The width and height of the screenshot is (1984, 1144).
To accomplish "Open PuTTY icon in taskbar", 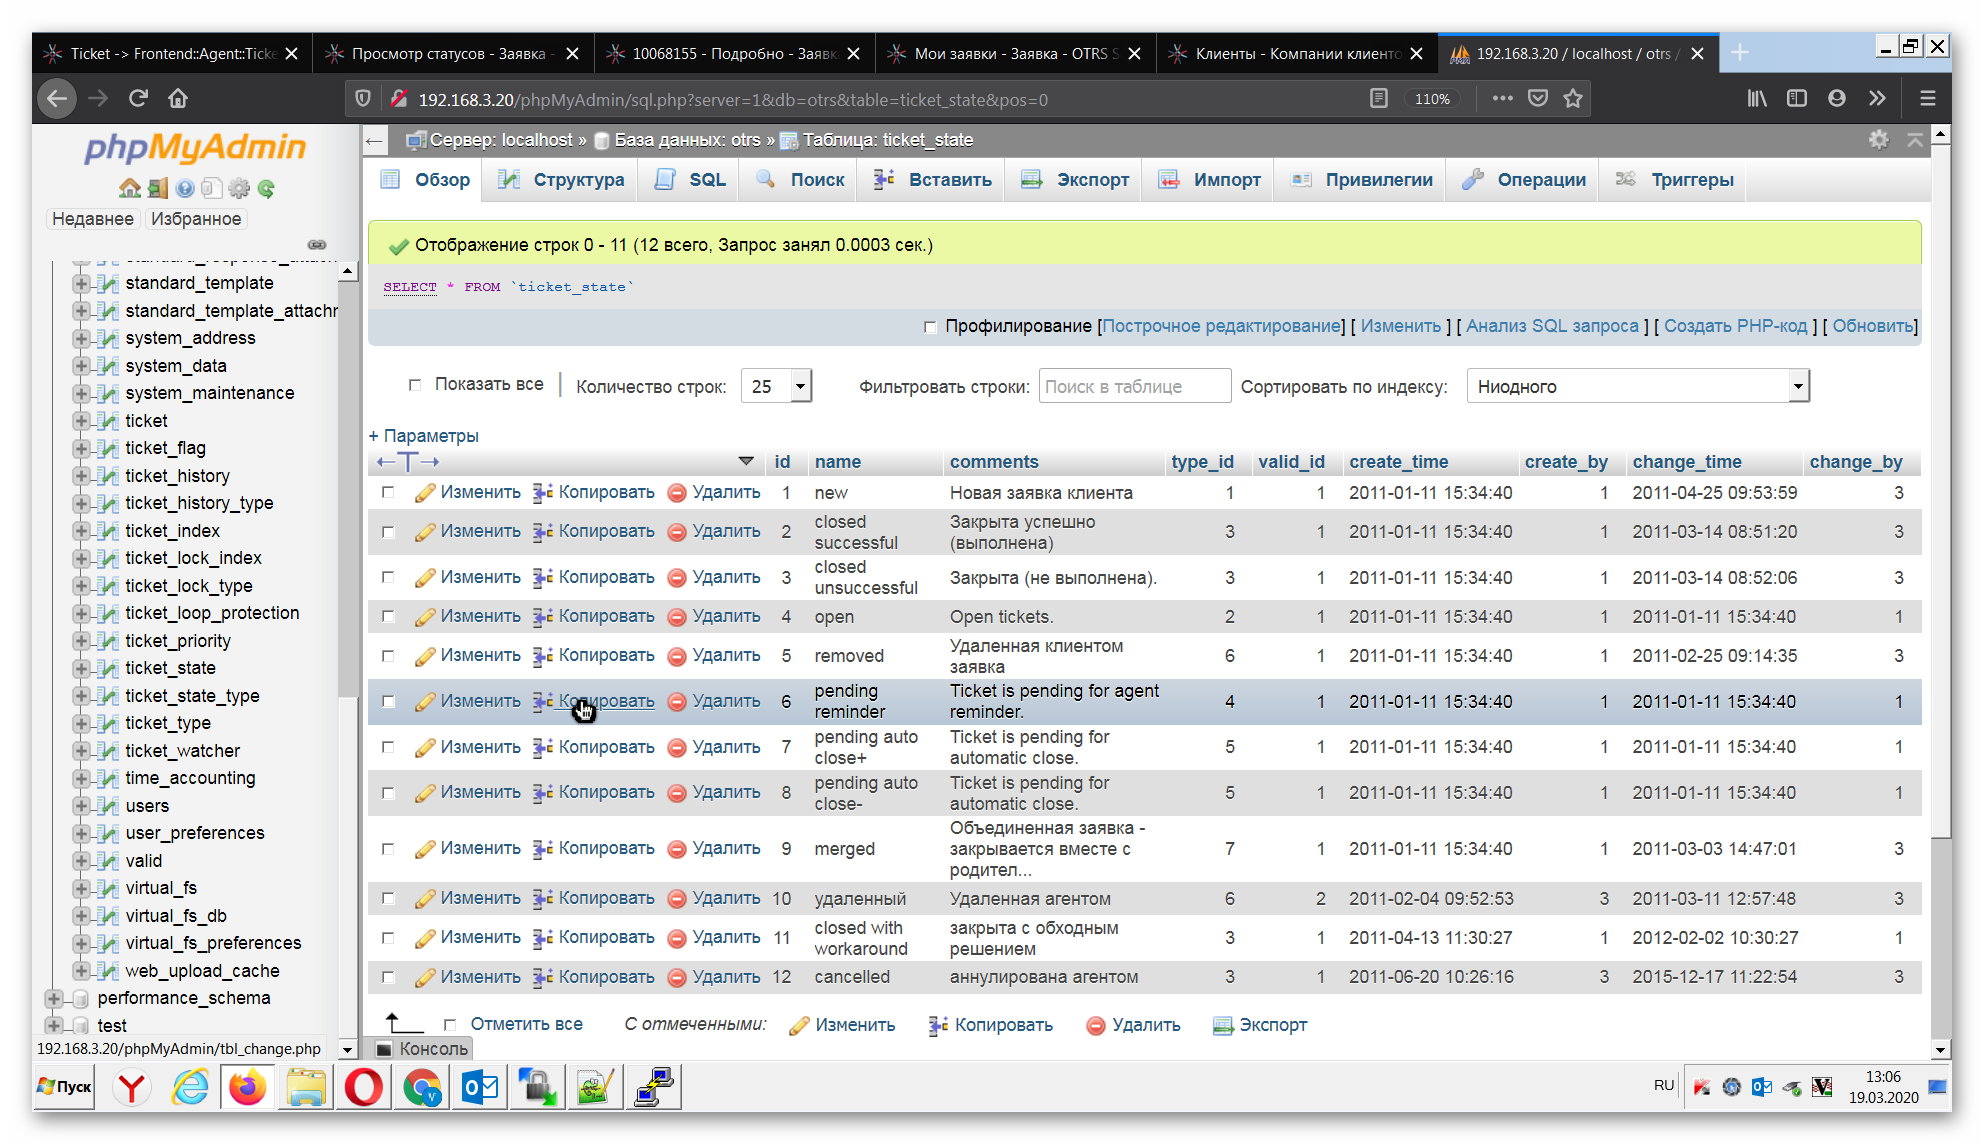I will pos(655,1087).
